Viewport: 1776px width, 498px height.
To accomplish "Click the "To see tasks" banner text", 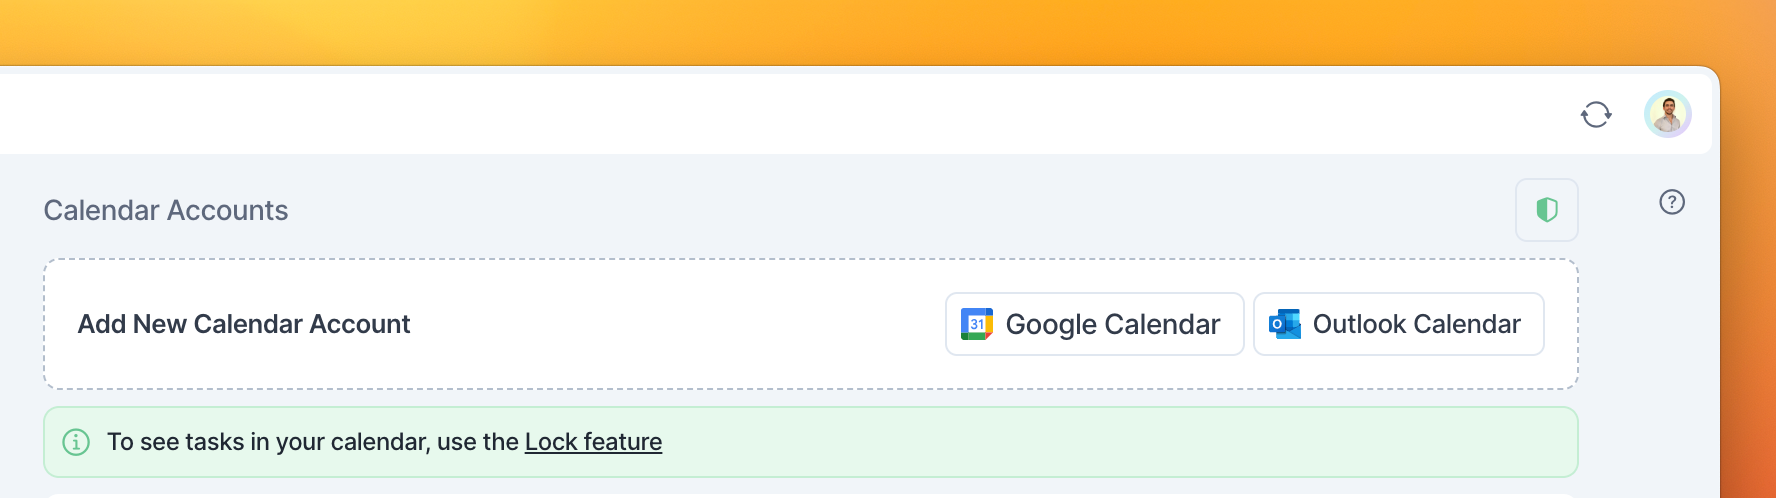I will click(312, 442).
